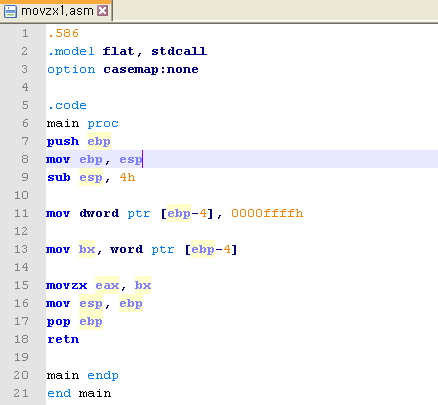Screen dimensions: 438x405
Task: Click line number 21 in gutter
Action: click(x=21, y=393)
